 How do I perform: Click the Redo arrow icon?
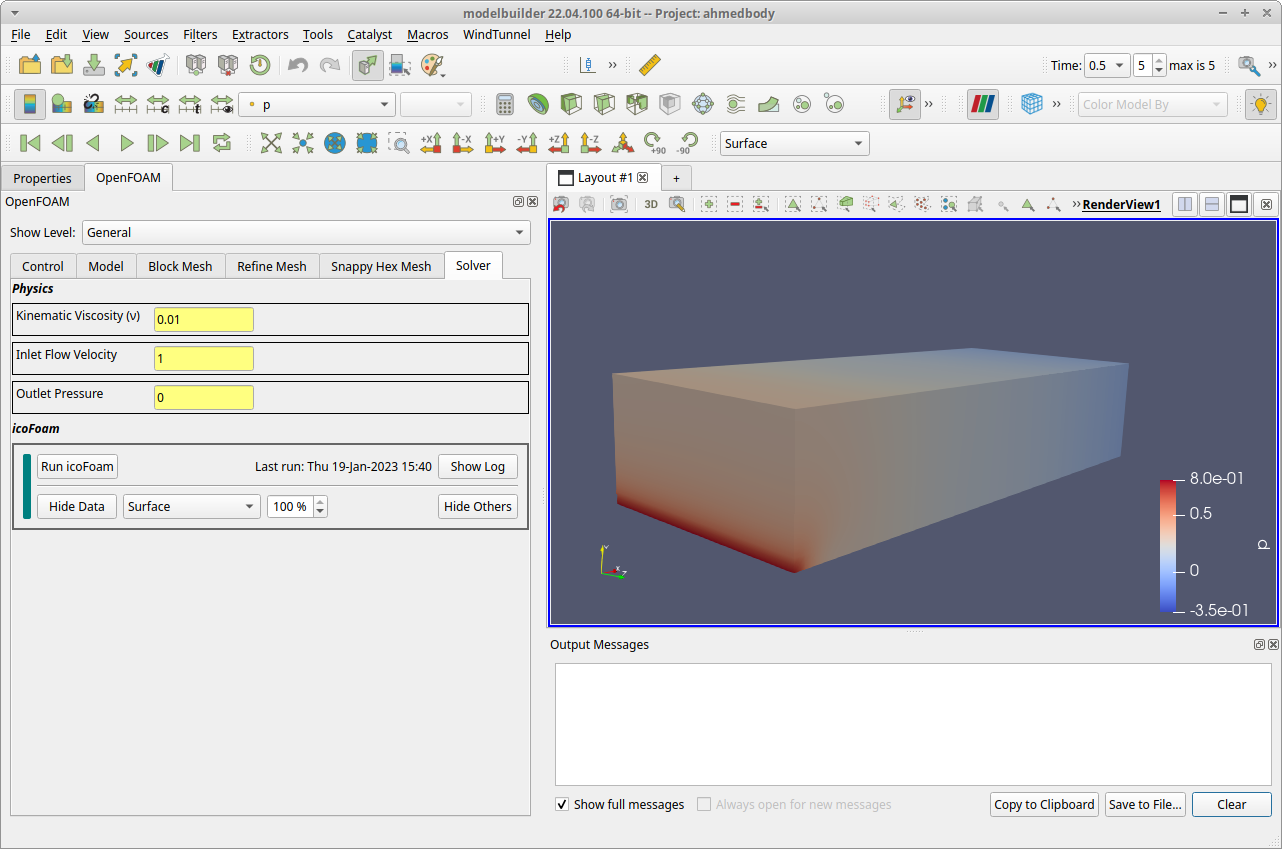(329, 66)
